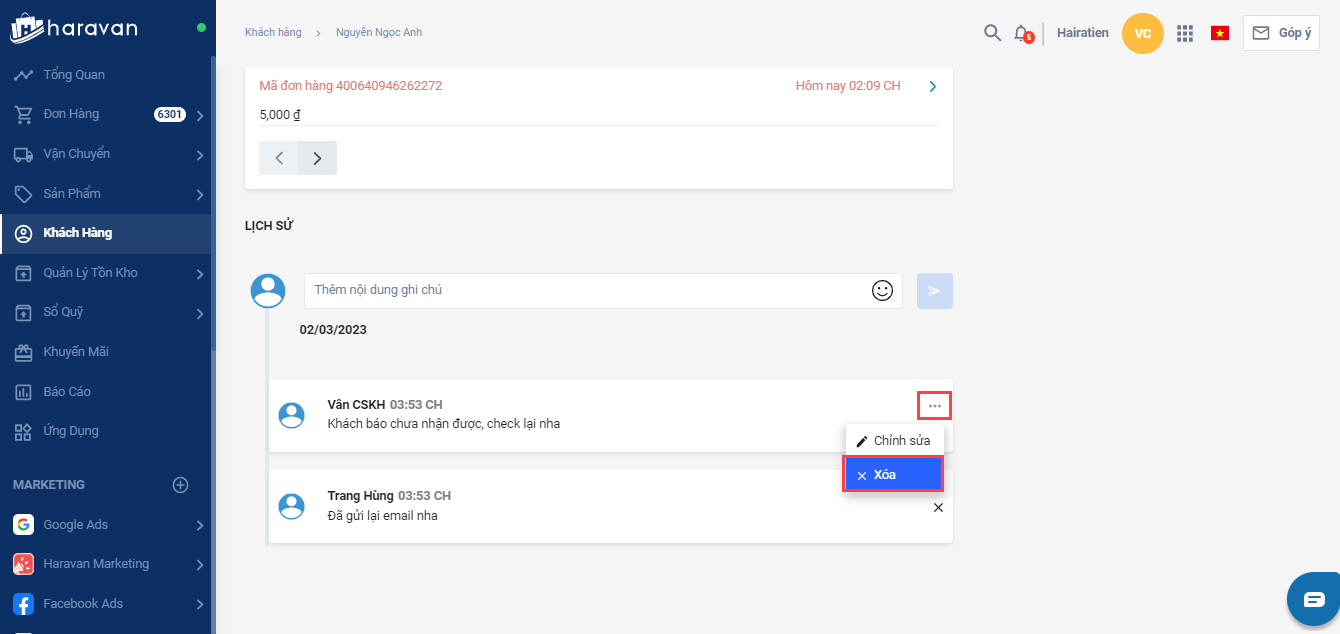The image size is (1340, 634).
Task: Select Xóa from the note menu
Action: coord(893,475)
